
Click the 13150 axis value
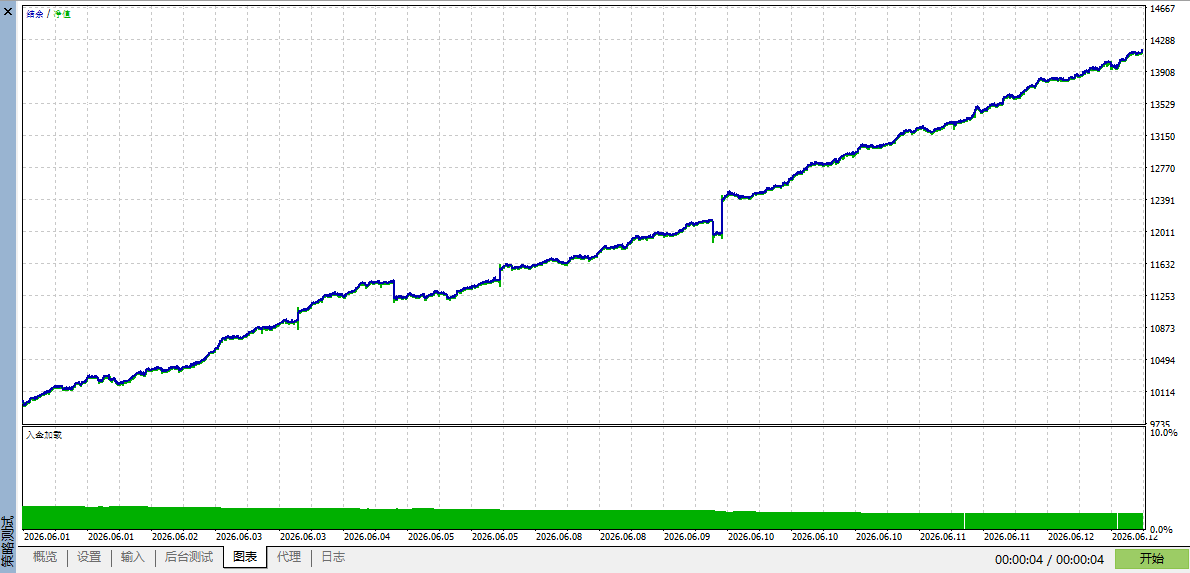[1164, 137]
